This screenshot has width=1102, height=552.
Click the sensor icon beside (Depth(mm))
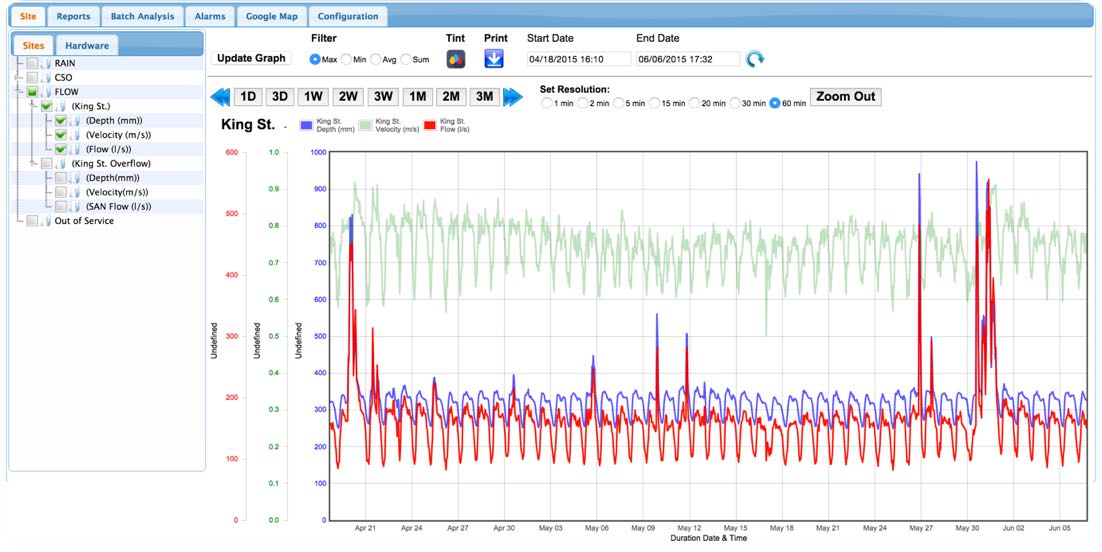75,178
